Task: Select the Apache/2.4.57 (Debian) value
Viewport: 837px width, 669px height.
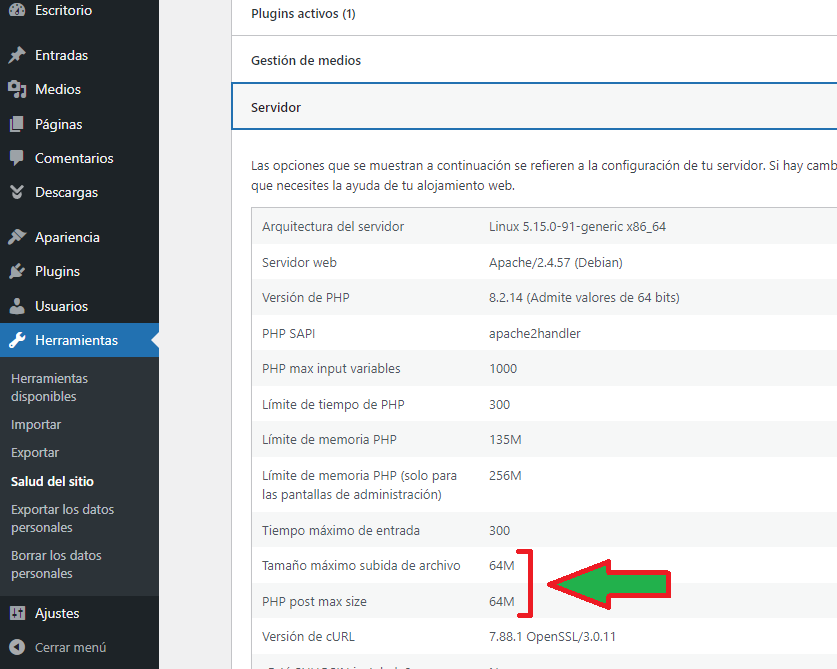Action: (556, 262)
